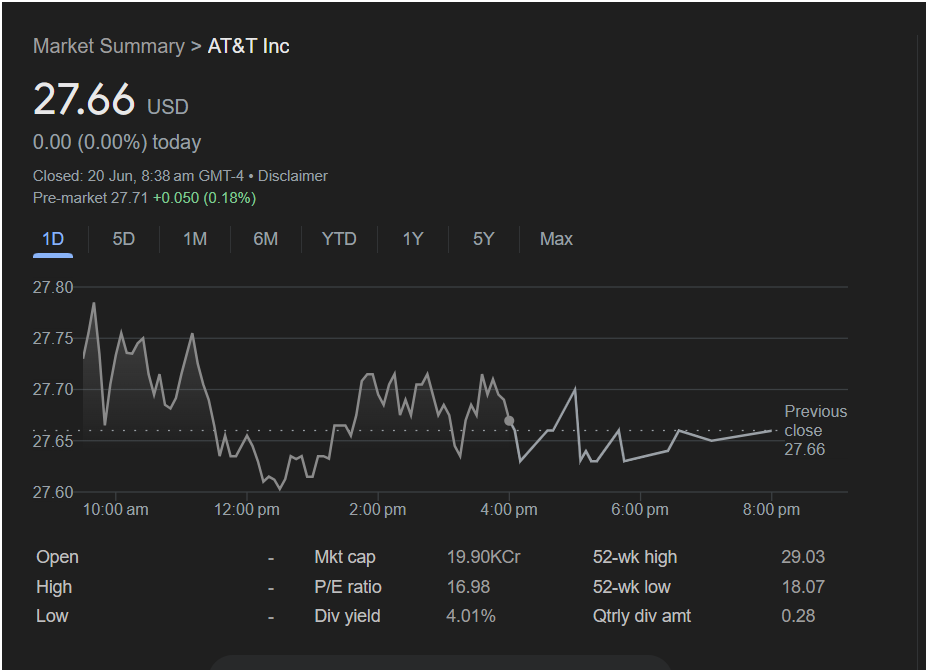The height and width of the screenshot is (672, 928).
Task: Switch to the 5D chart tab
Action: click(124, 239)
